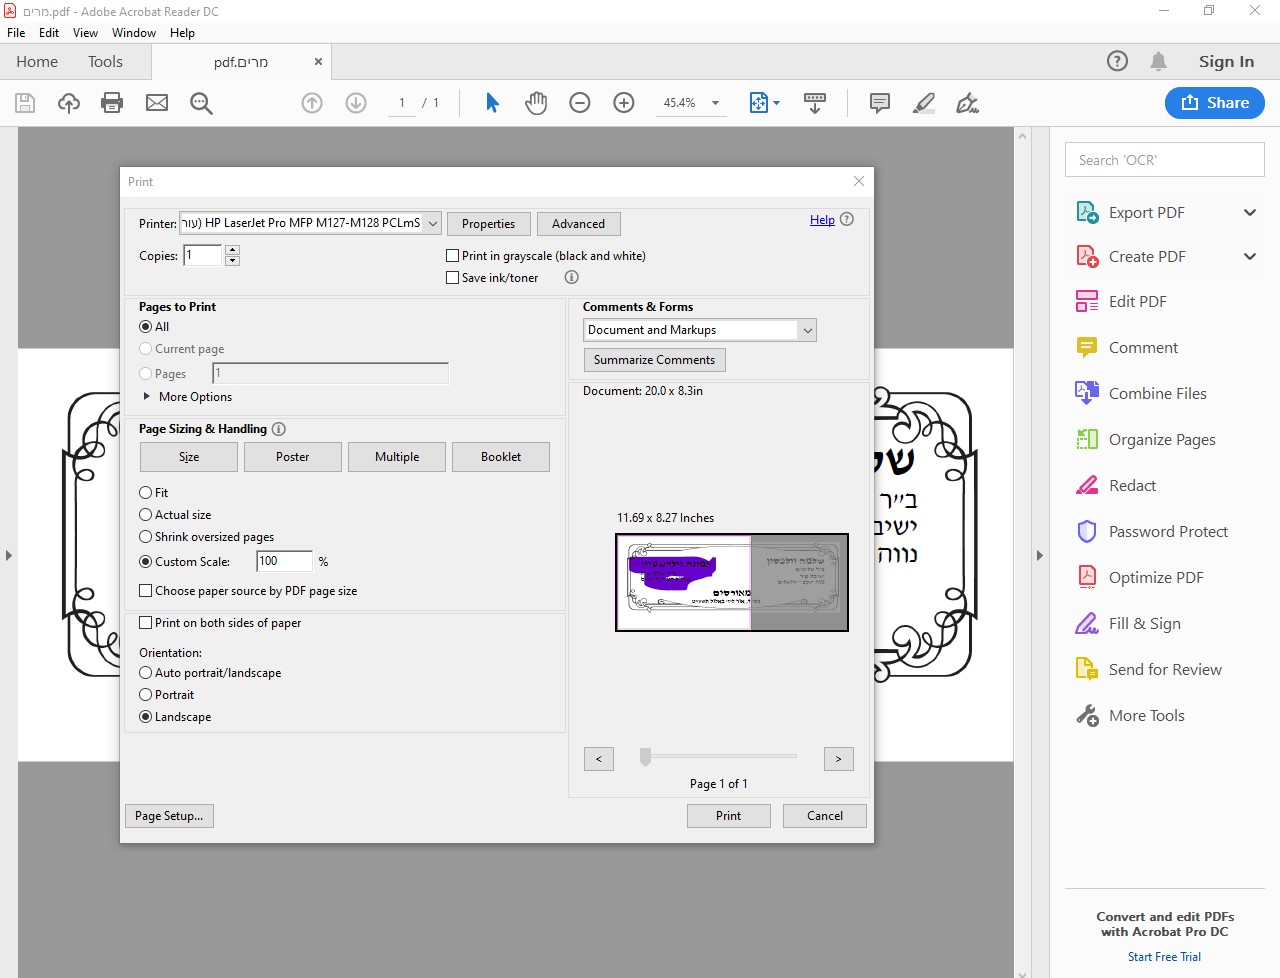Viewport: 1280px width, 978px height.
Task: Open the Document and Markups dropdown
Action: (807, 330)
